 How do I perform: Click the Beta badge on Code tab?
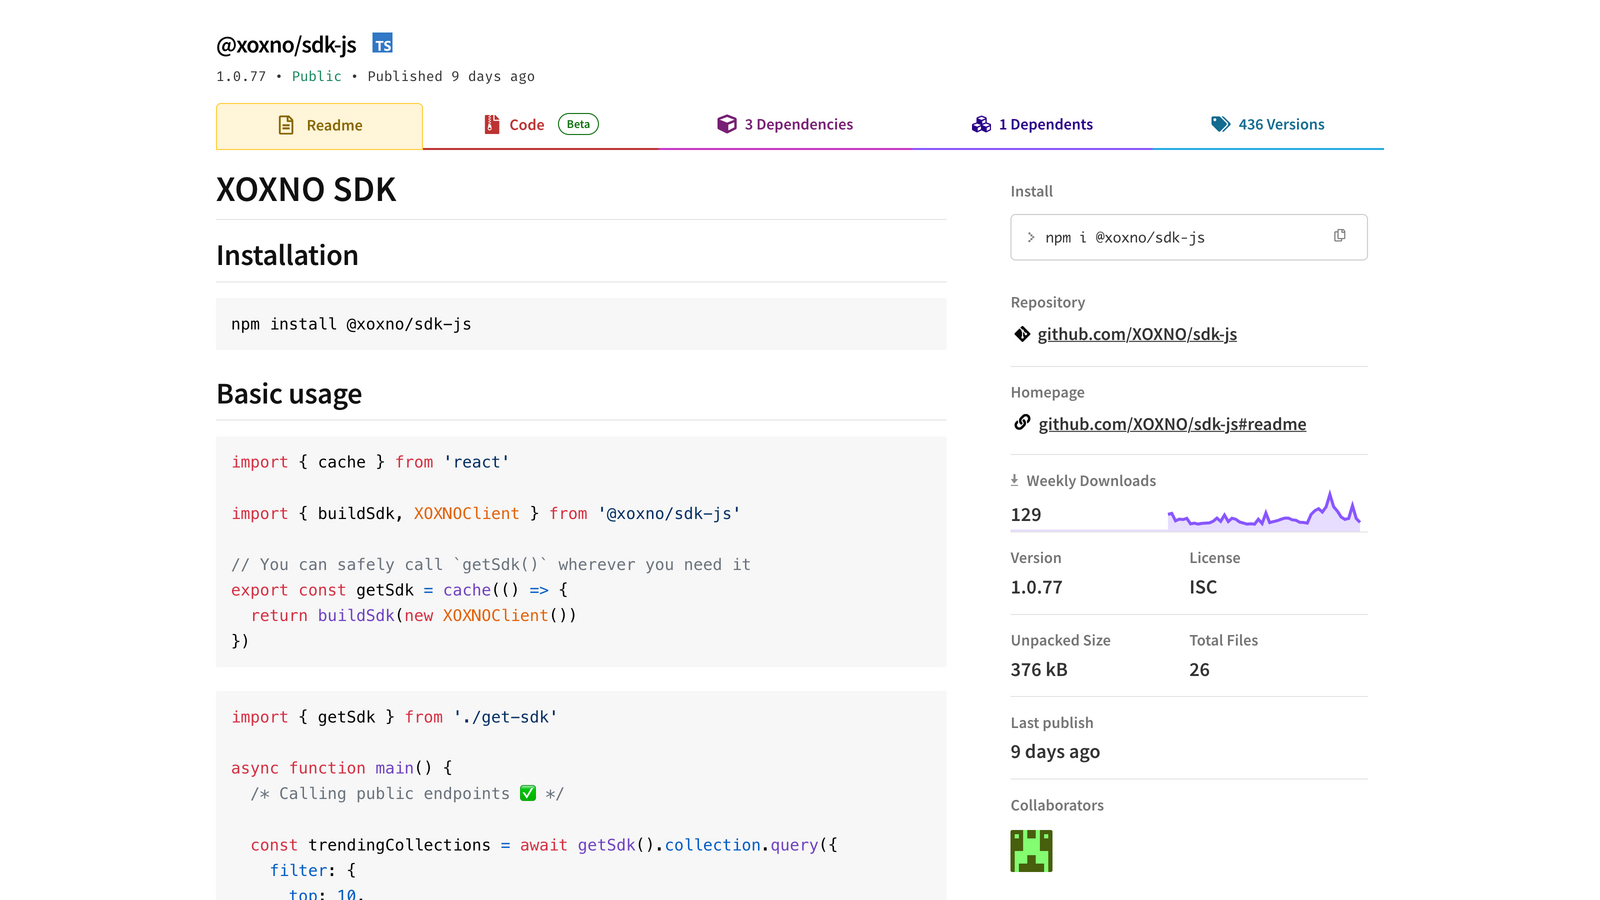point(578,124)
